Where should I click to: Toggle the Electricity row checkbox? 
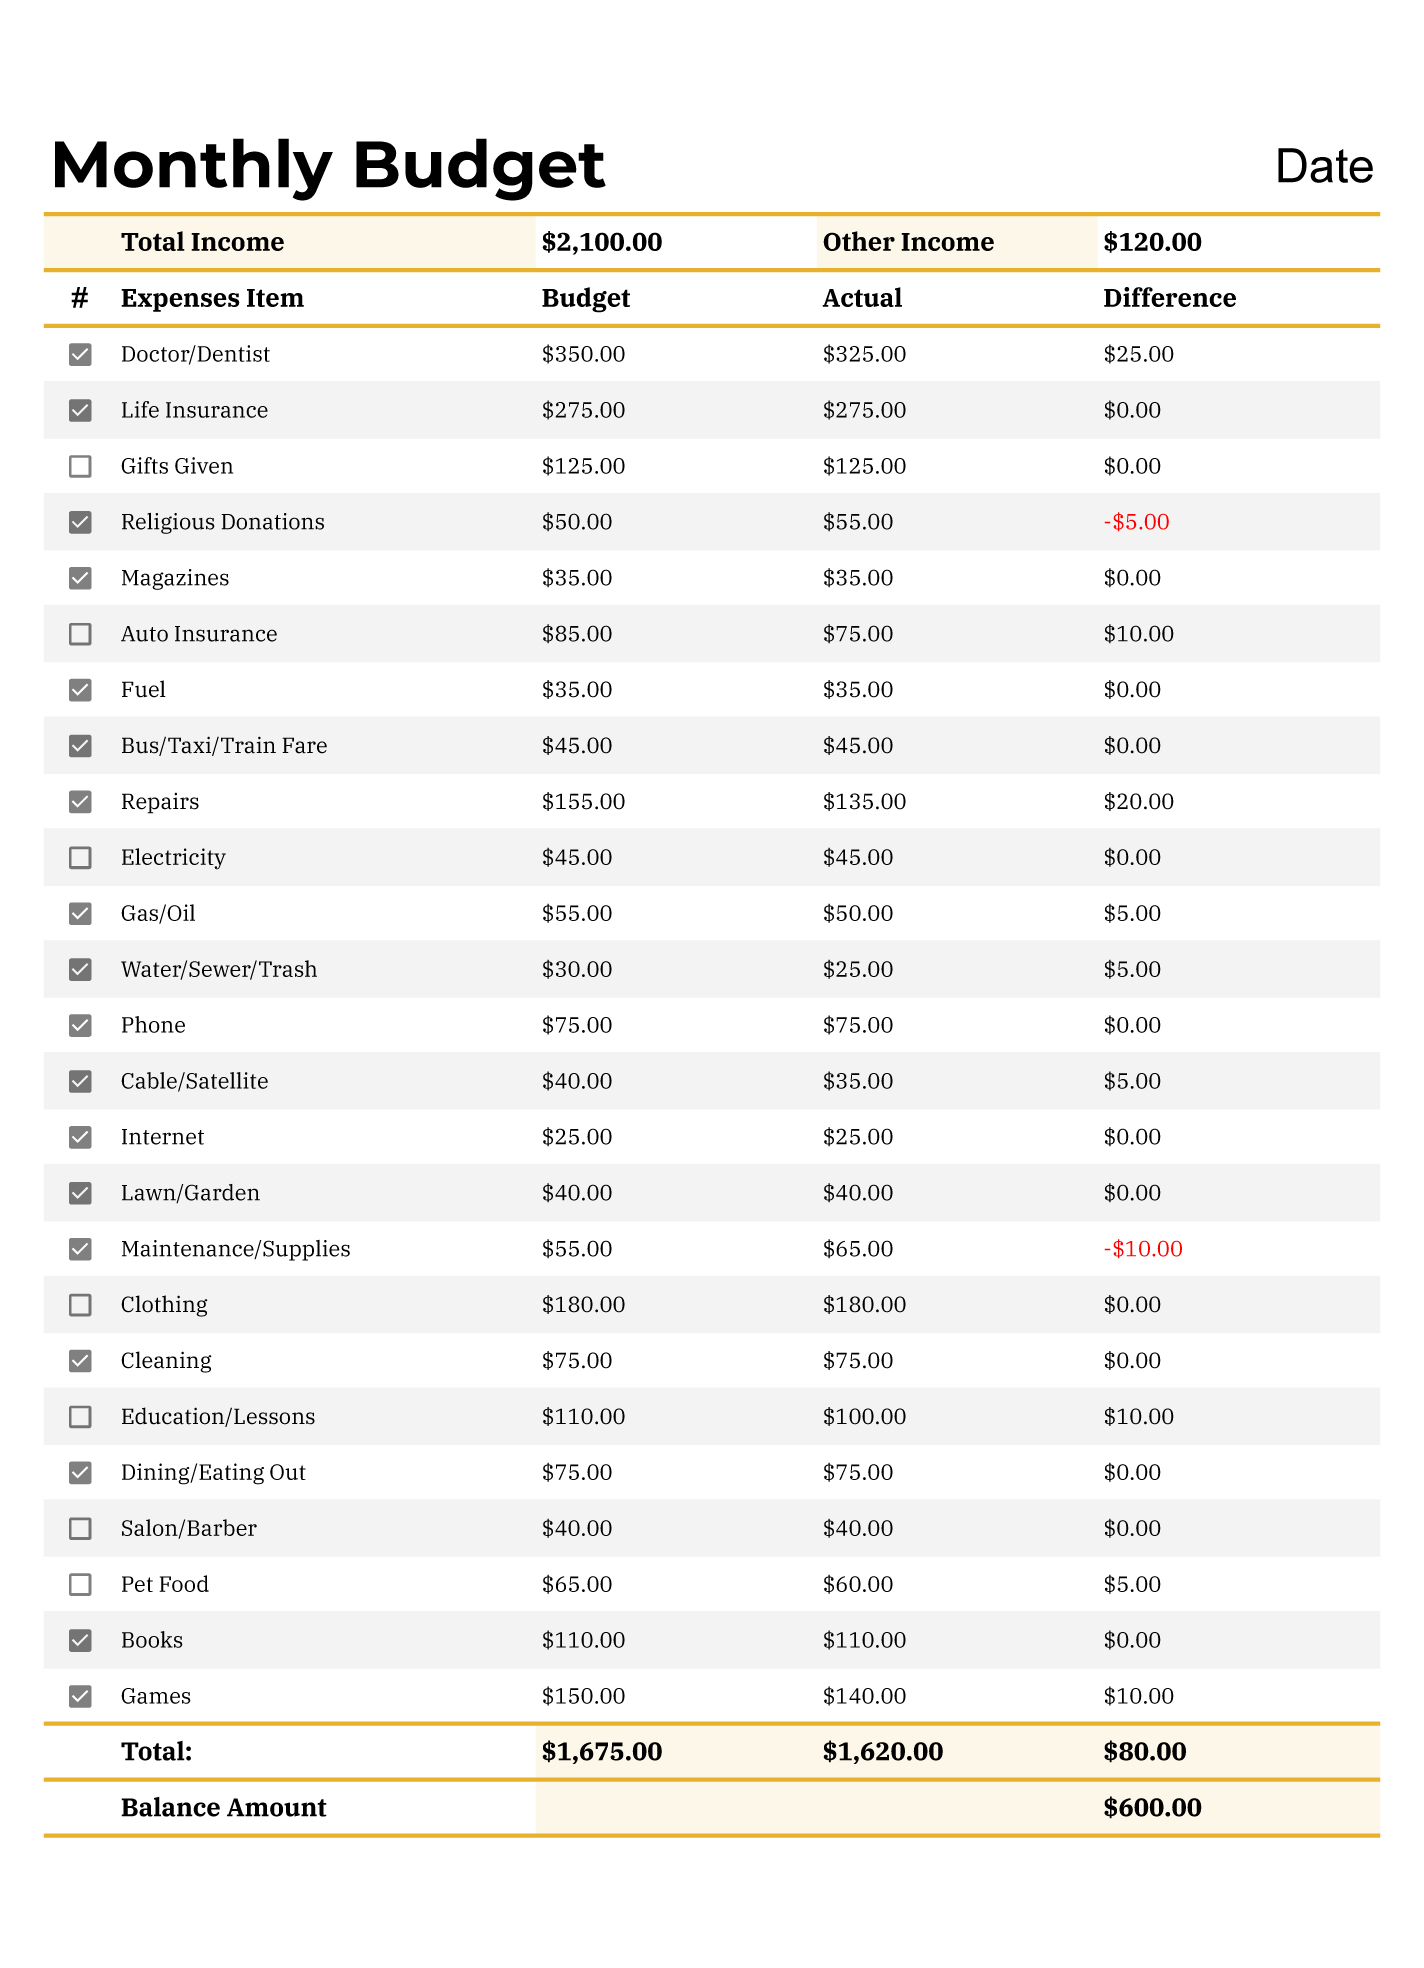pyautogui.click(x=80, y=858)
